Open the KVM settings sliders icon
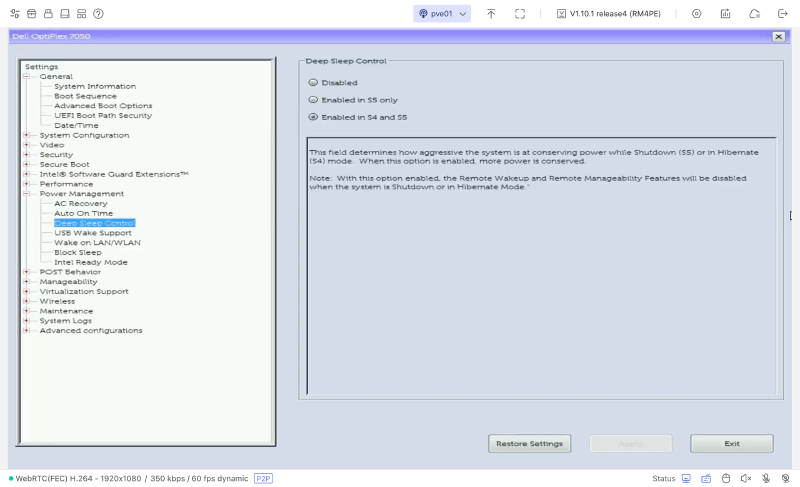This screenshot has width=800, height=487. [15, 14]
